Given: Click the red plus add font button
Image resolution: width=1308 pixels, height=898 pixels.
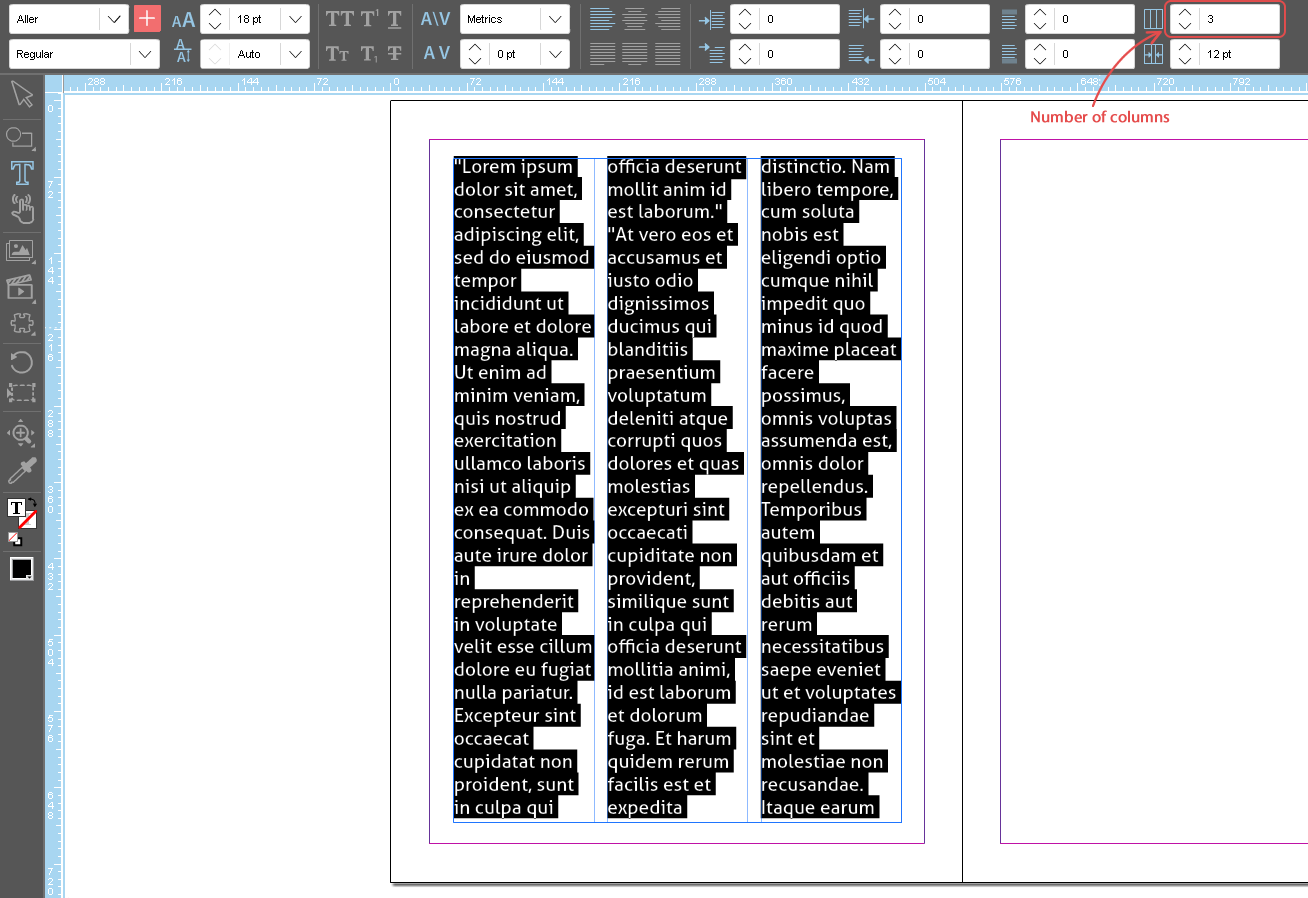Looking at the screenshot, I should [147, 19].
